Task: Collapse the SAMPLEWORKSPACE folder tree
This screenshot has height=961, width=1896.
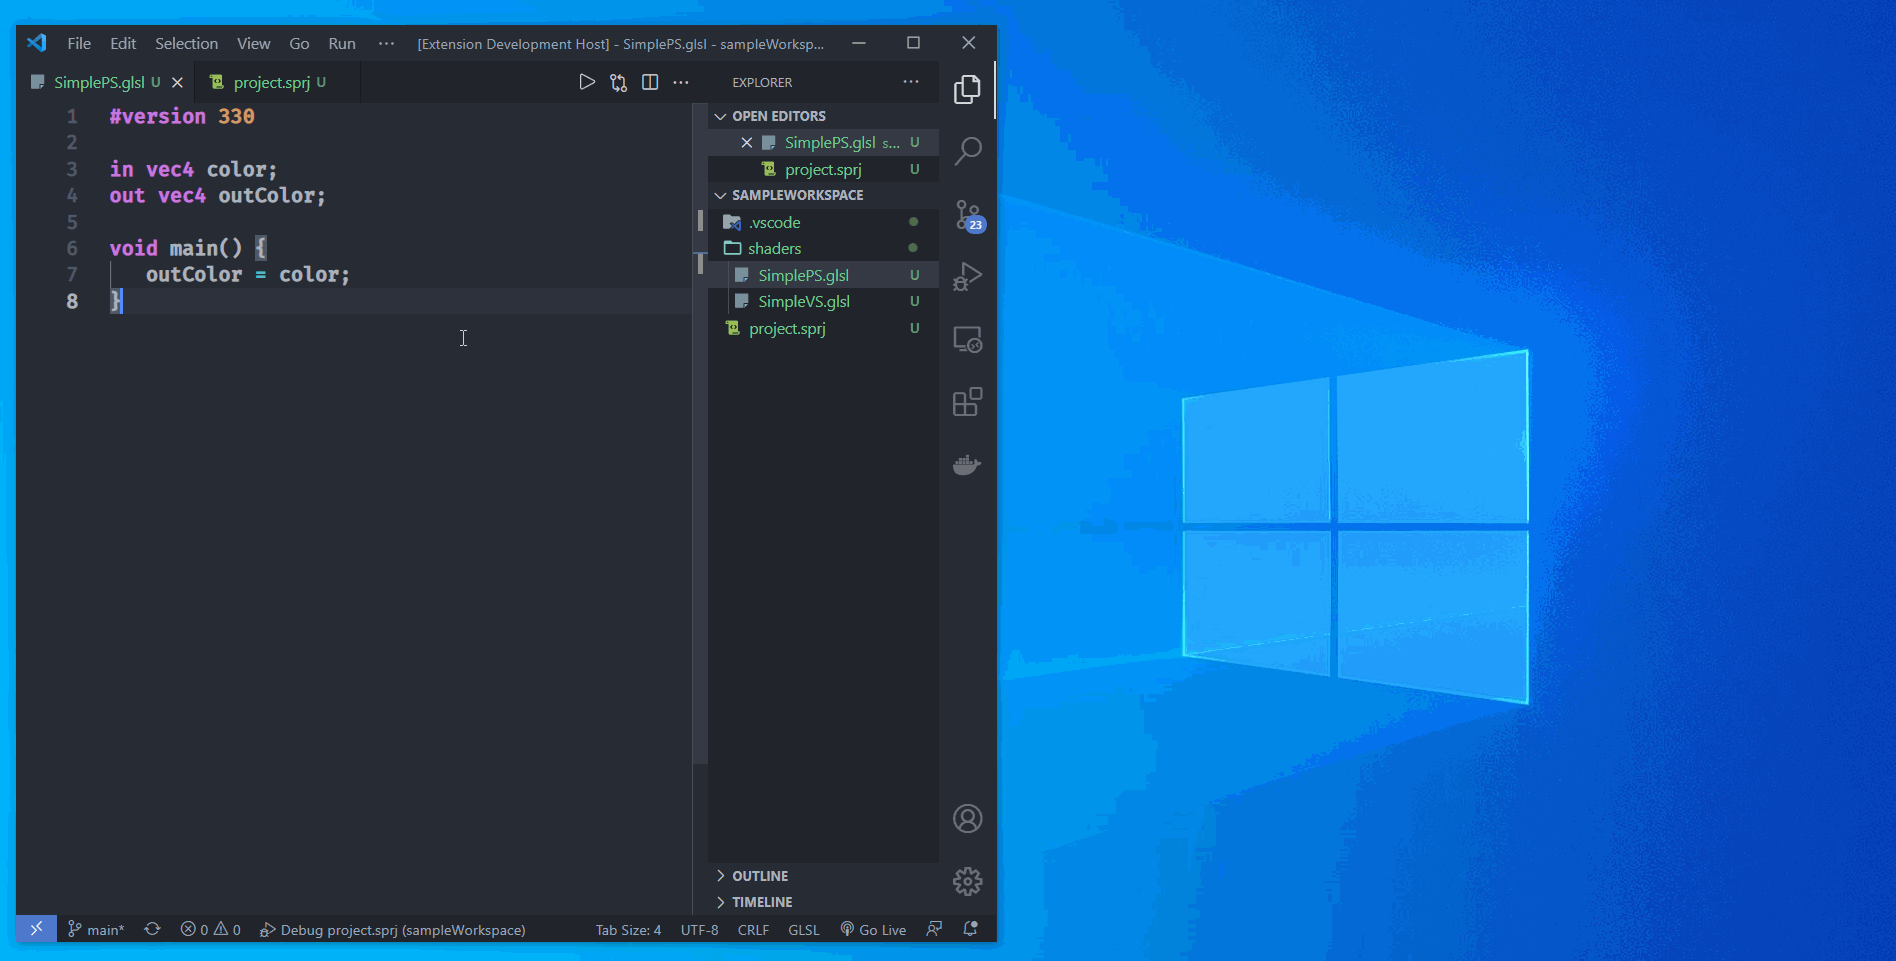Action: [720, 195]
